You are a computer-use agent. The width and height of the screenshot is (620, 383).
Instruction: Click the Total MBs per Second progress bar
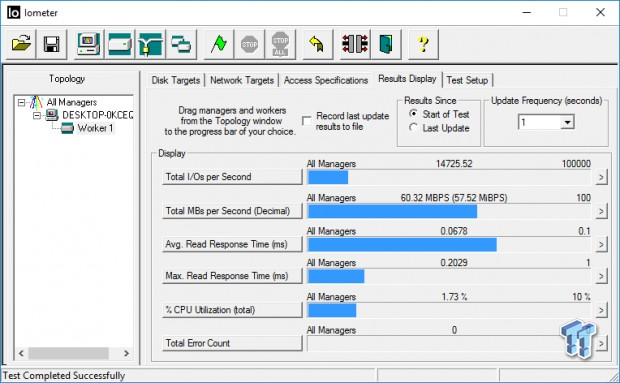pyautogui.click(x=449, y=211)
